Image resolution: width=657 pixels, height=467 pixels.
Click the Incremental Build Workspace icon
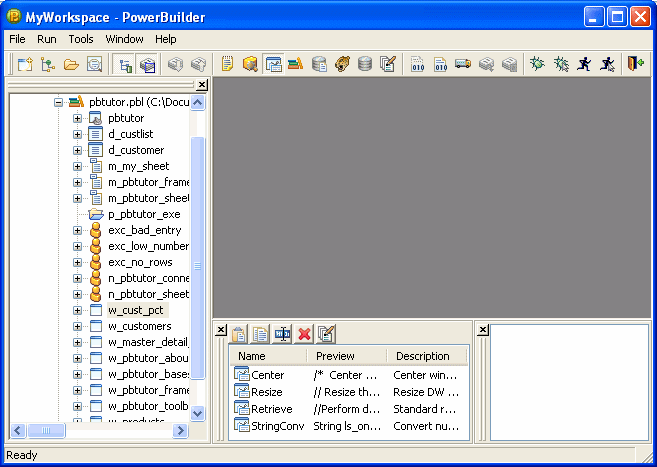(x=418, y=64)
